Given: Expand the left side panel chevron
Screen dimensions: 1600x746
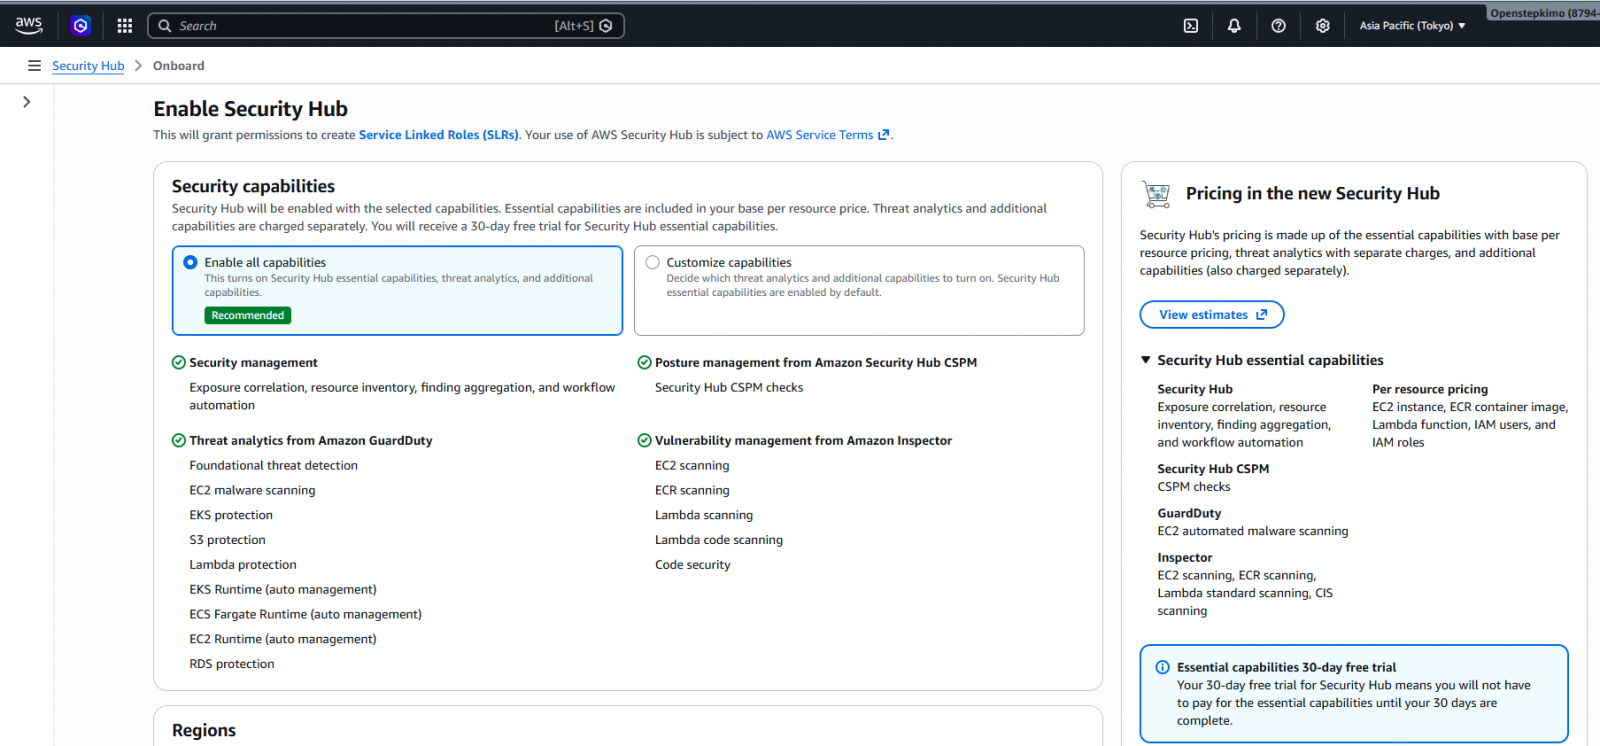Looking at the screenshot, I should coord(27,102).
